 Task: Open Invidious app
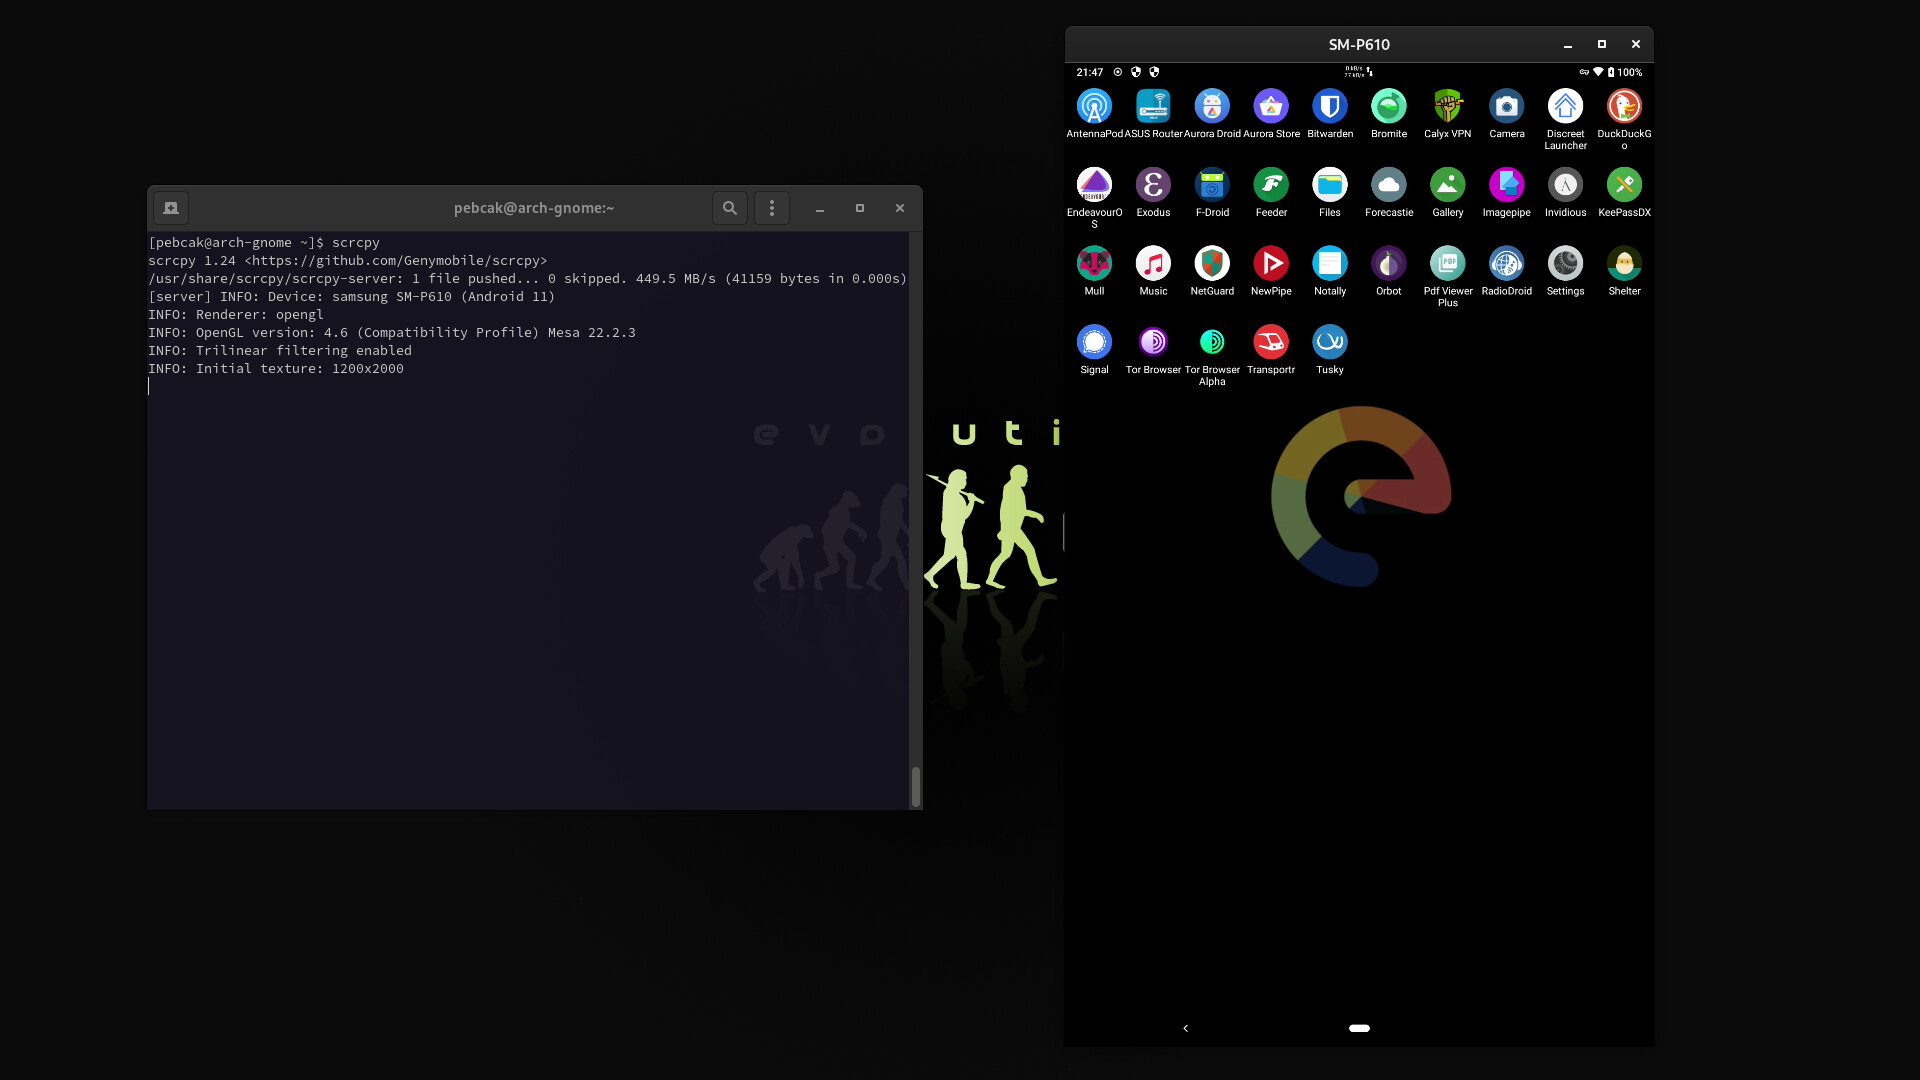click(1566, 185)
